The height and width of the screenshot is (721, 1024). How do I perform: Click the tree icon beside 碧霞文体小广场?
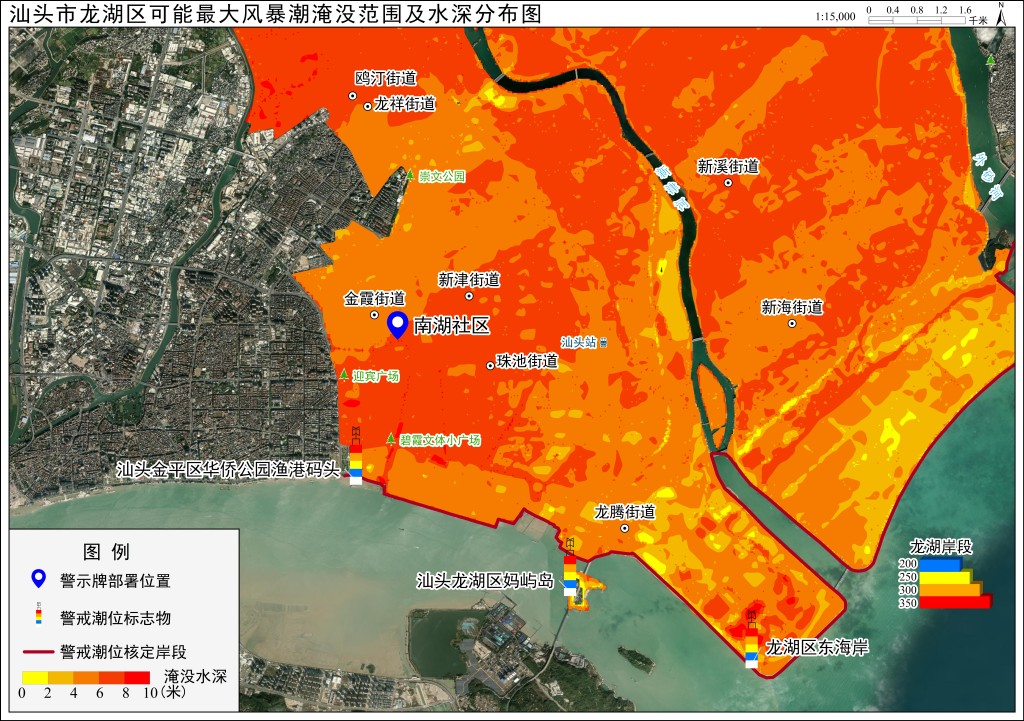tap(391, 439)
